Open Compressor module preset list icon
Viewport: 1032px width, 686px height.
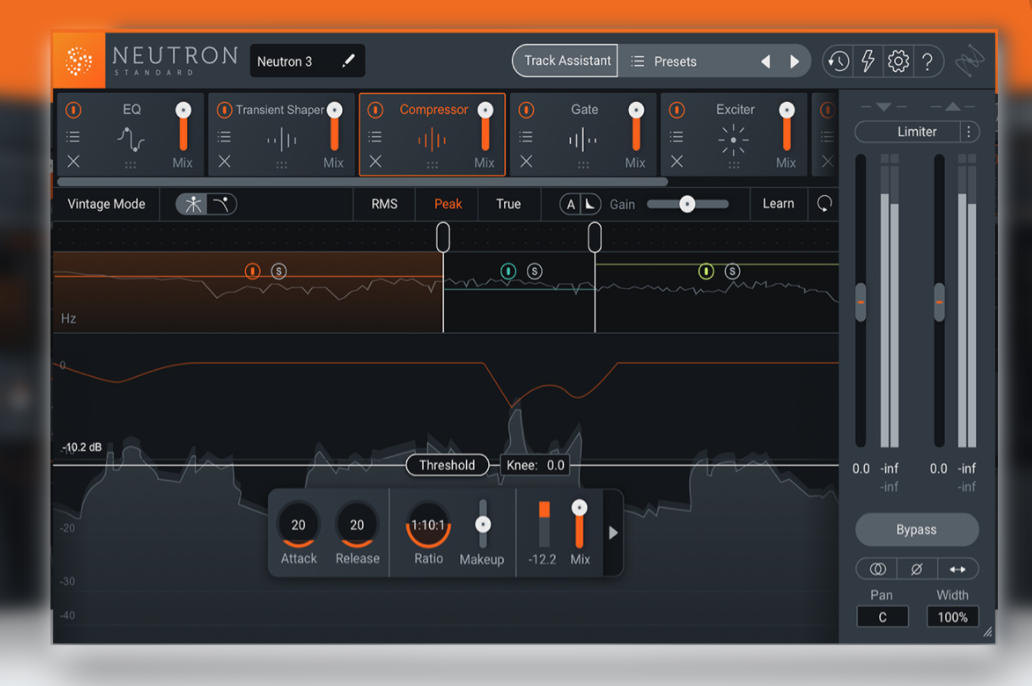pyautogui.click(x=374, y=137)
